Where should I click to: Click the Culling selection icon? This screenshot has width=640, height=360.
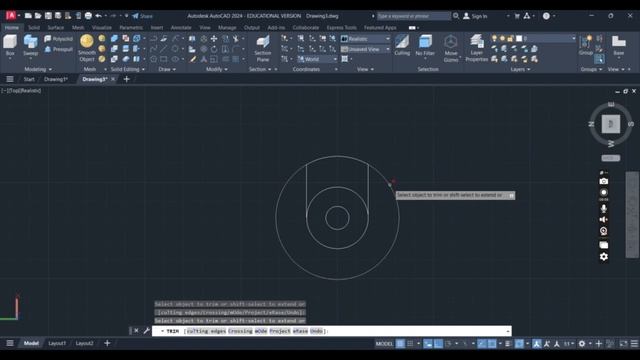[402, 45]
